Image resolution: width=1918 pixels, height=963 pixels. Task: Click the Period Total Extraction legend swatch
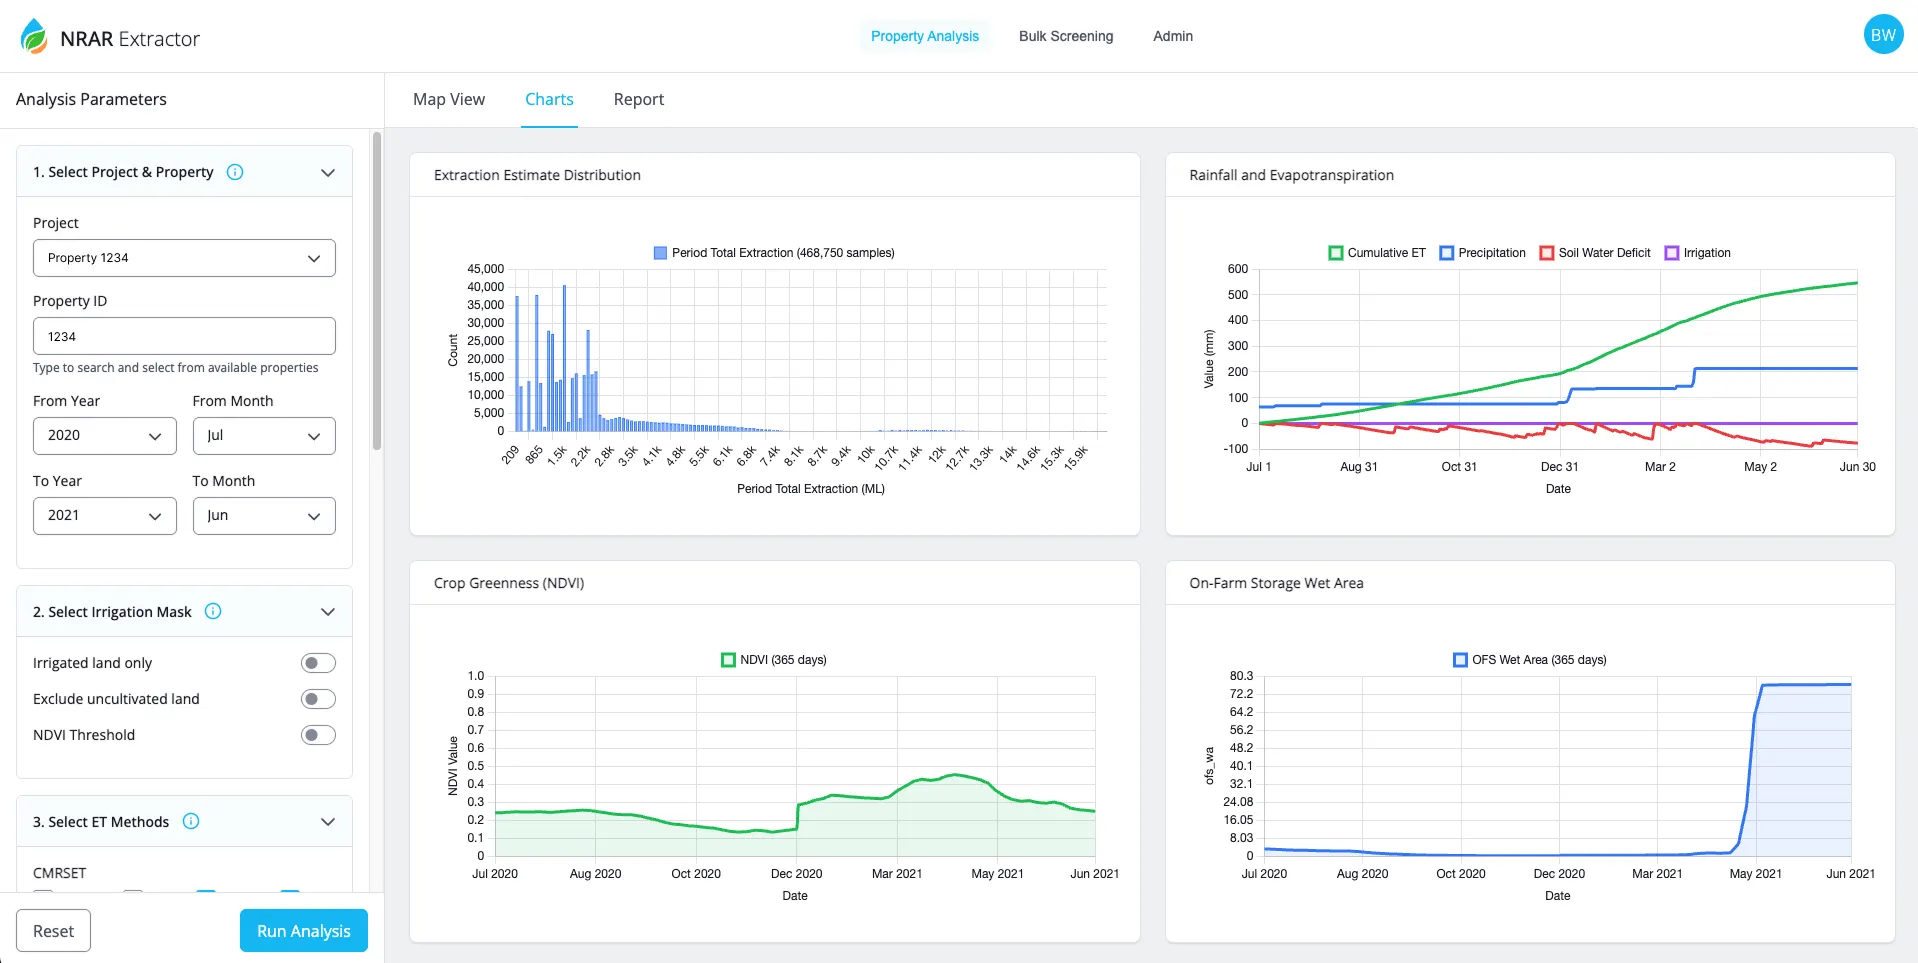pyautogui.click(x=660, y=253)
